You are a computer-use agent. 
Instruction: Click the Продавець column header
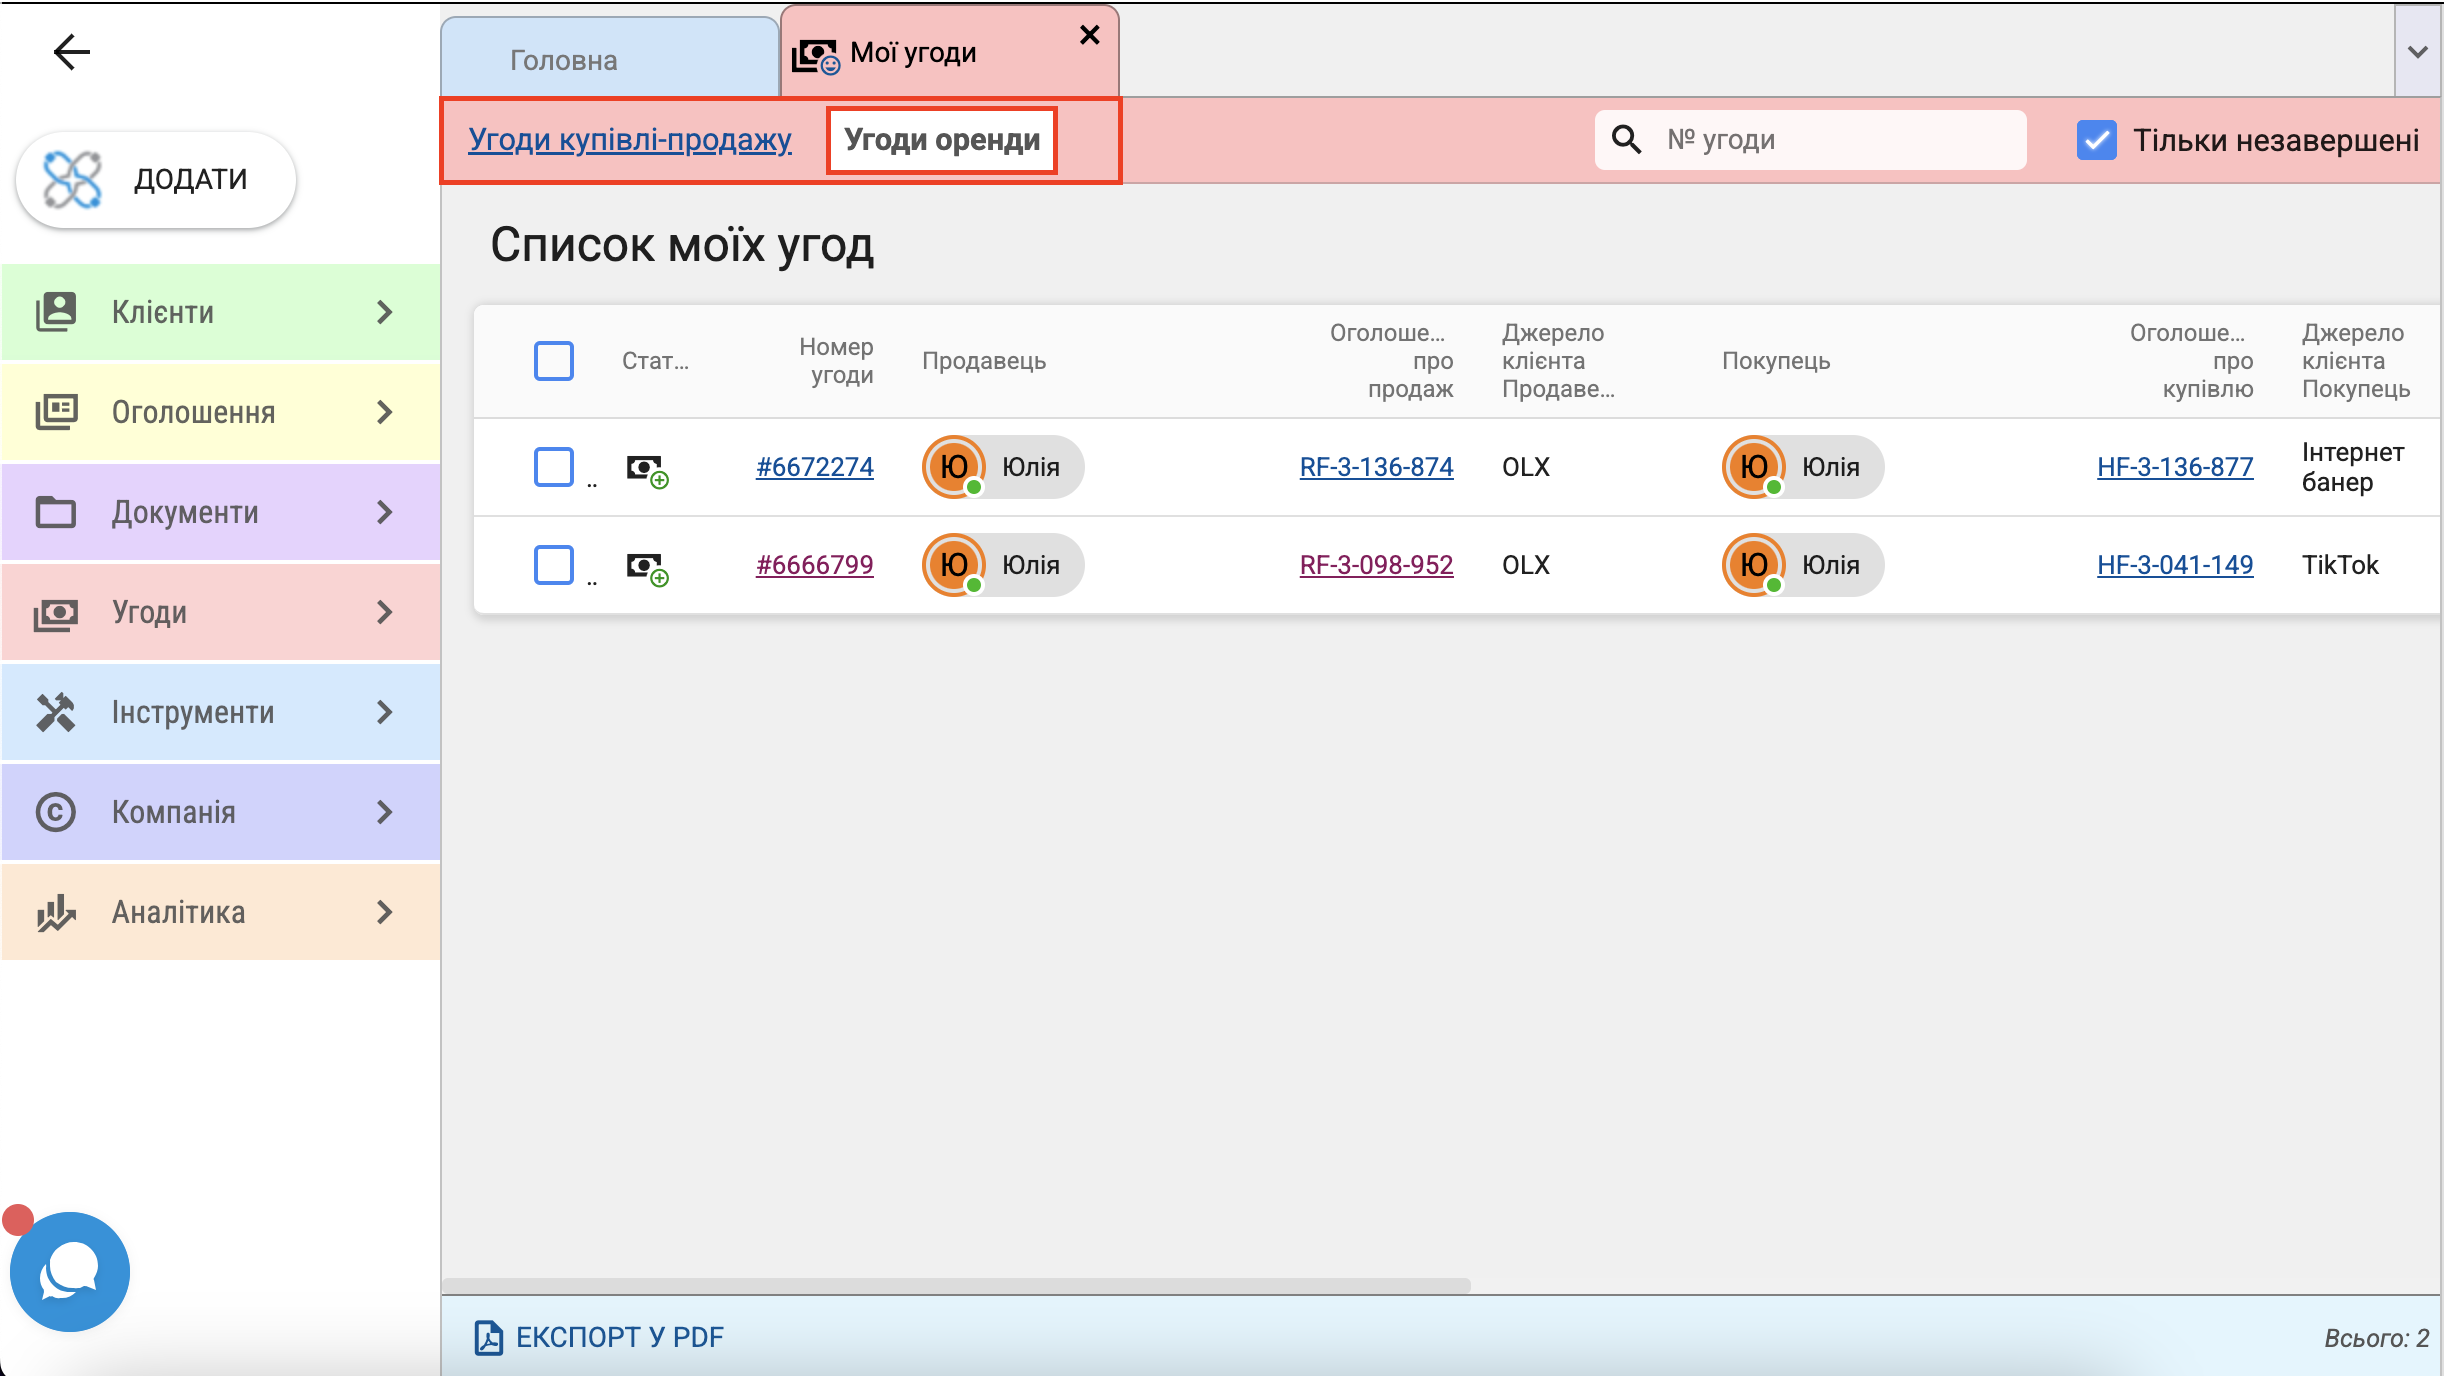(984, 361)
